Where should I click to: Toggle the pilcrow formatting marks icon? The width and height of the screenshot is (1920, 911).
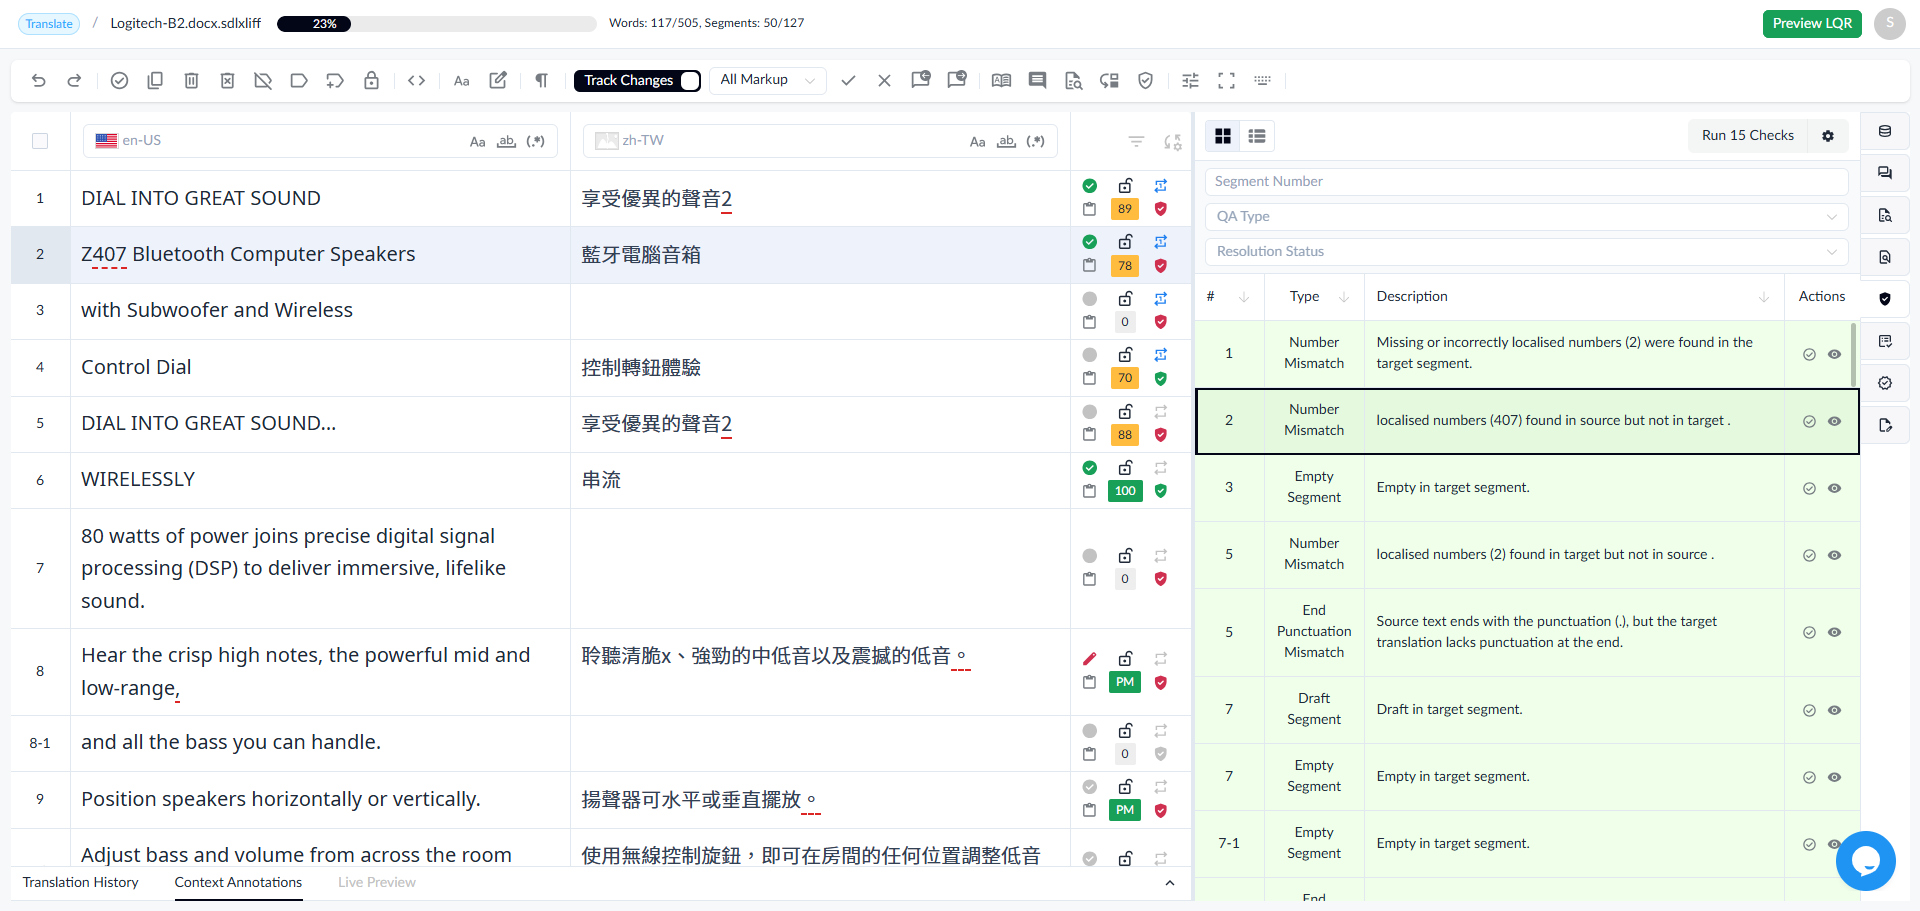(x=541, y=81)
